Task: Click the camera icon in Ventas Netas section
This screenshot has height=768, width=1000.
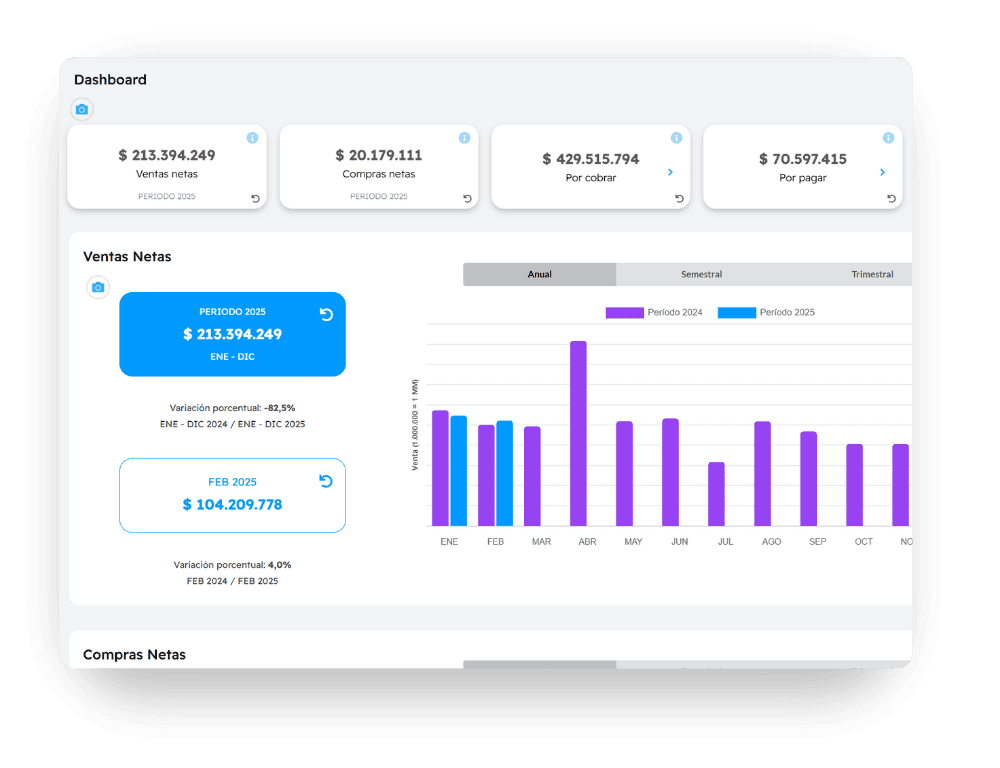Action: point(98,288)
